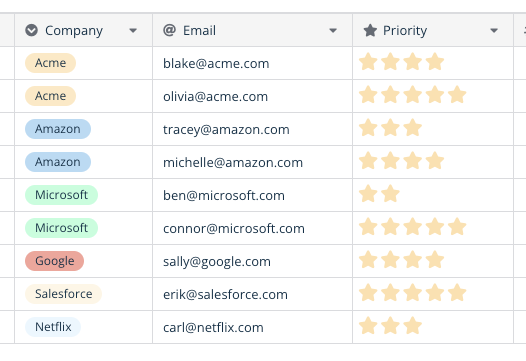Click the tracey@amazon.com email cell

253,129
